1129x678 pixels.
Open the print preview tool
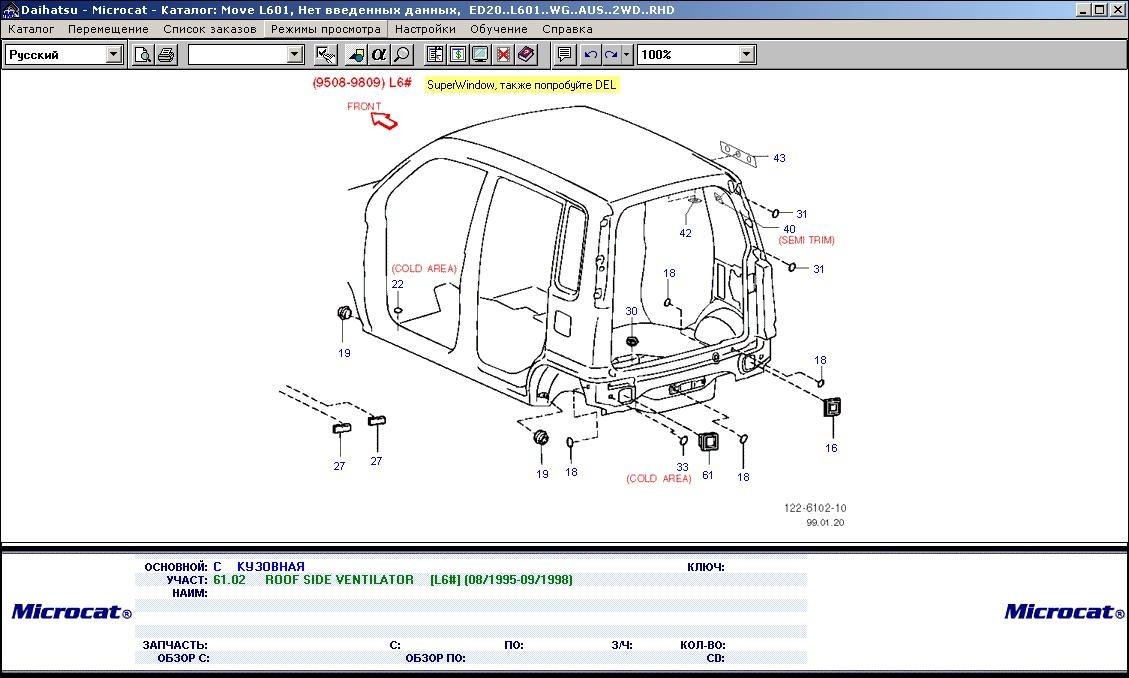click(143, 55)
